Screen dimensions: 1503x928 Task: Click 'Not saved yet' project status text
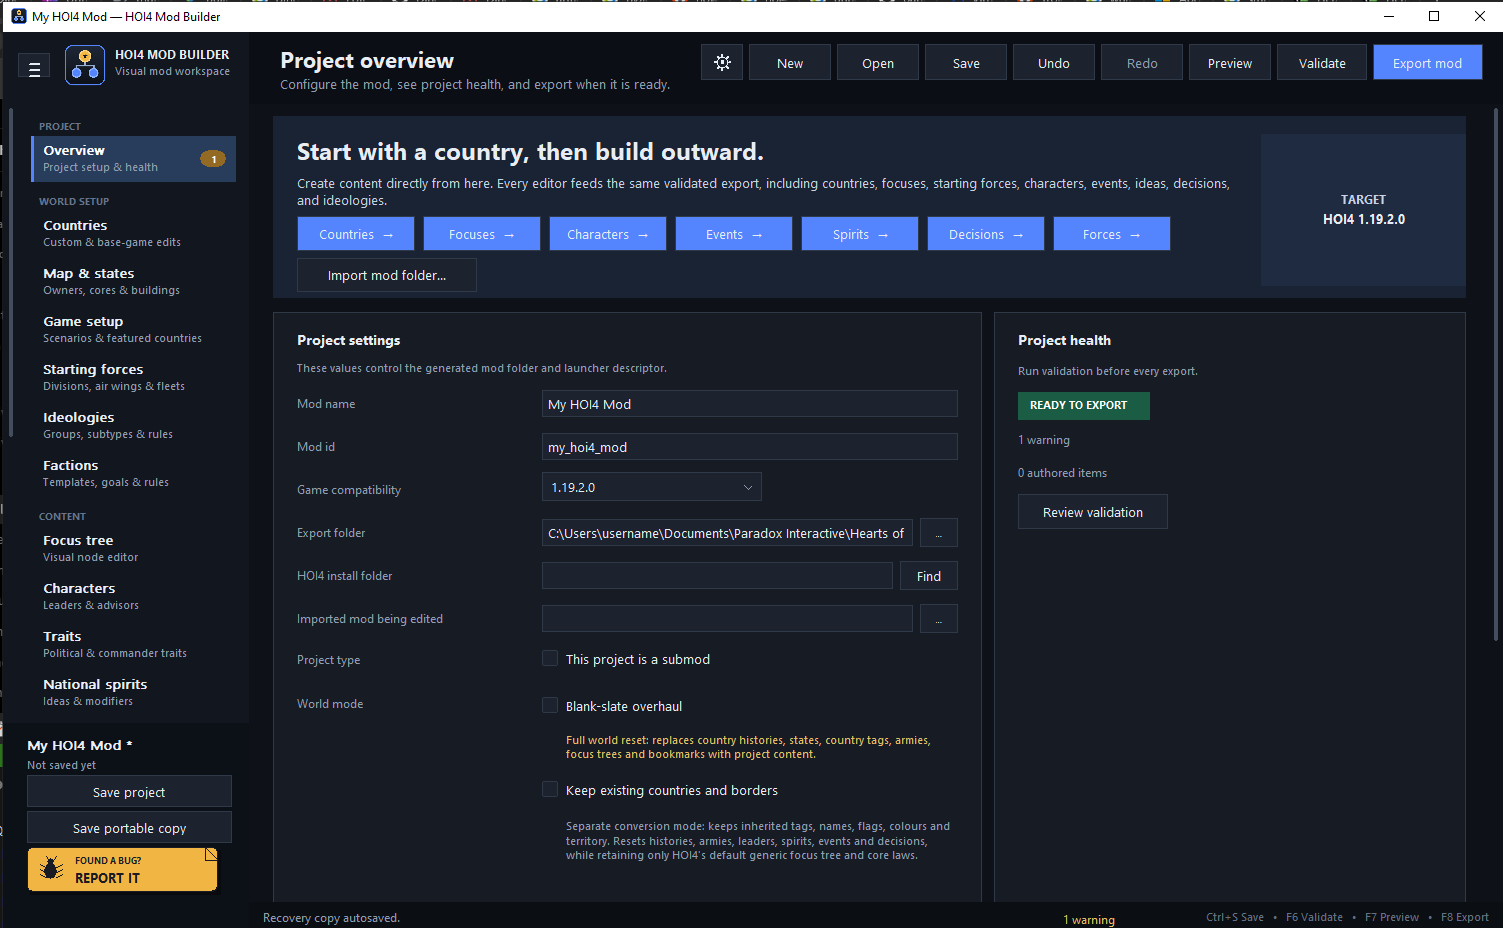pyautogui.click(x=62, y=765)
